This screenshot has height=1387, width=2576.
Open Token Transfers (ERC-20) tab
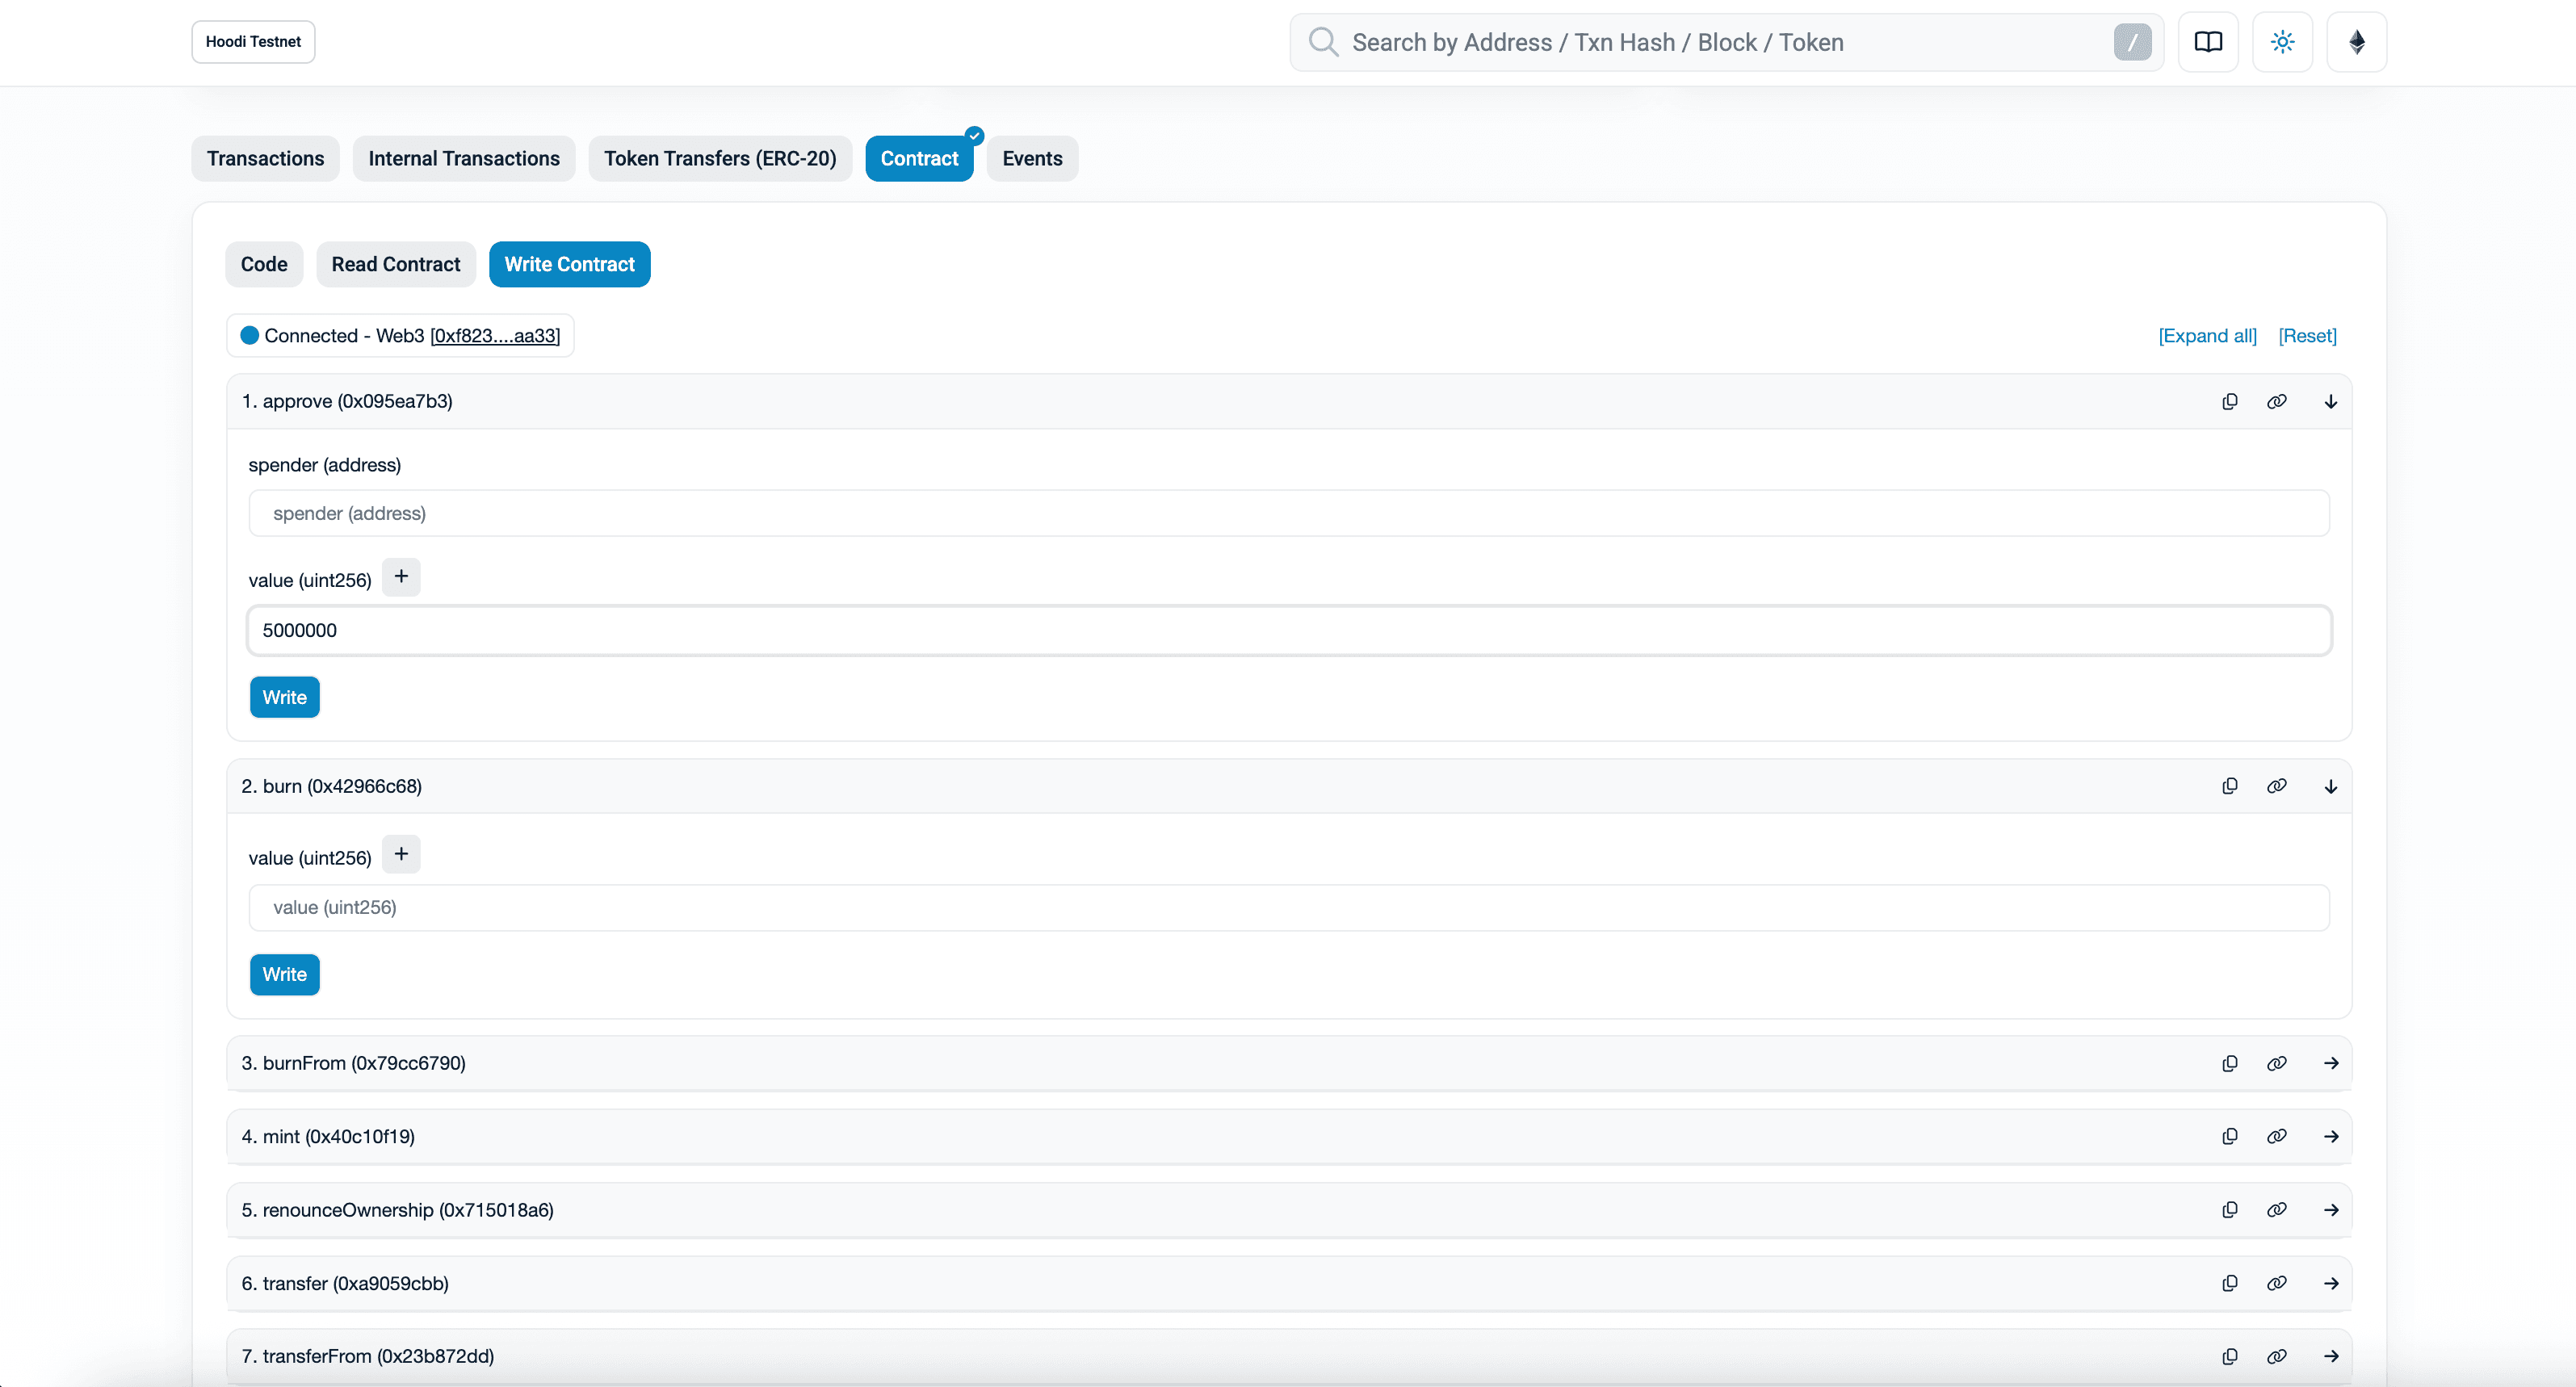click(719, 158)
